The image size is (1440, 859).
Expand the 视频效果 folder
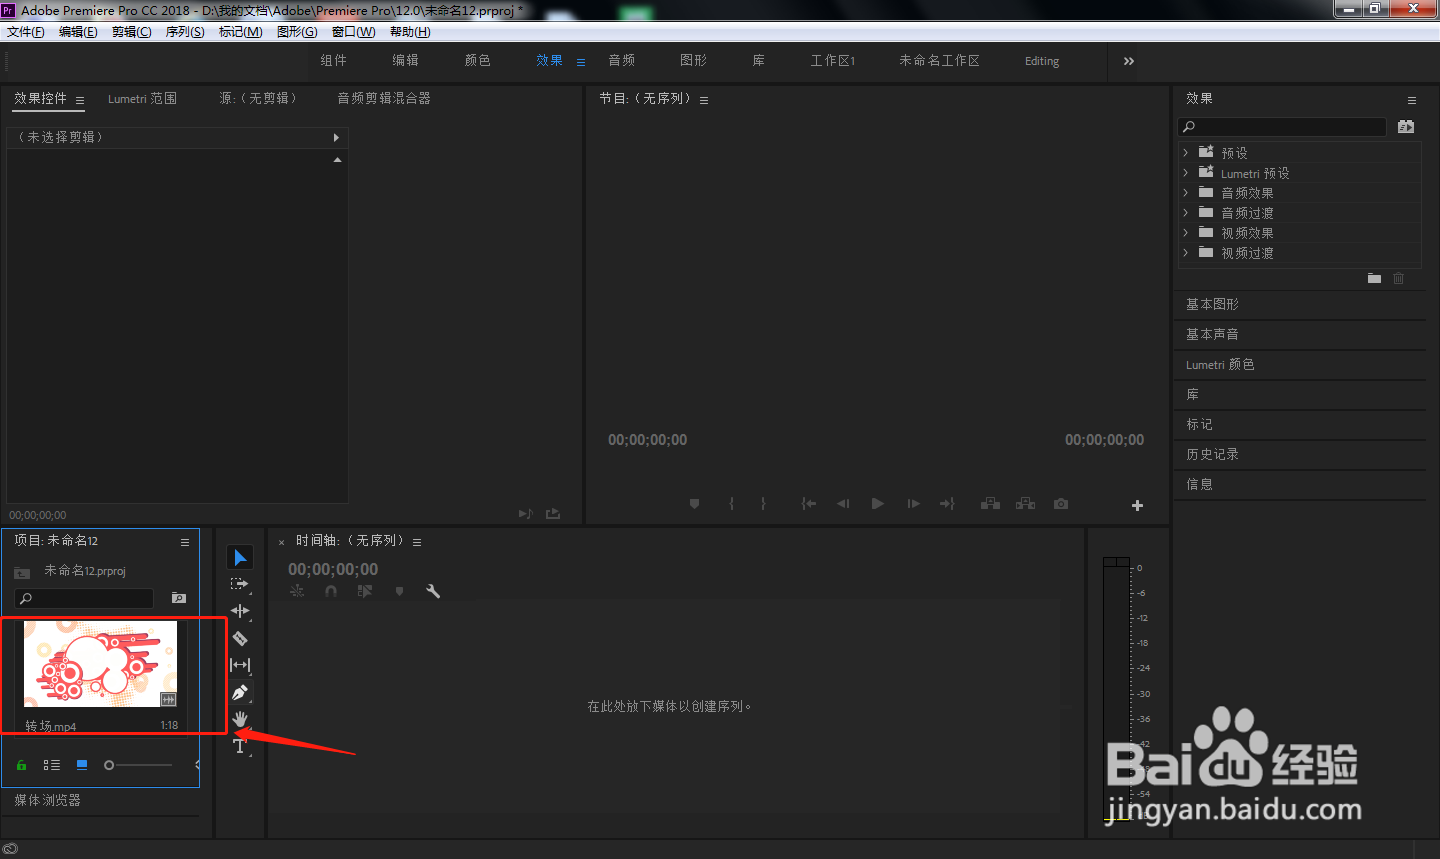(x=1186, y=232)
